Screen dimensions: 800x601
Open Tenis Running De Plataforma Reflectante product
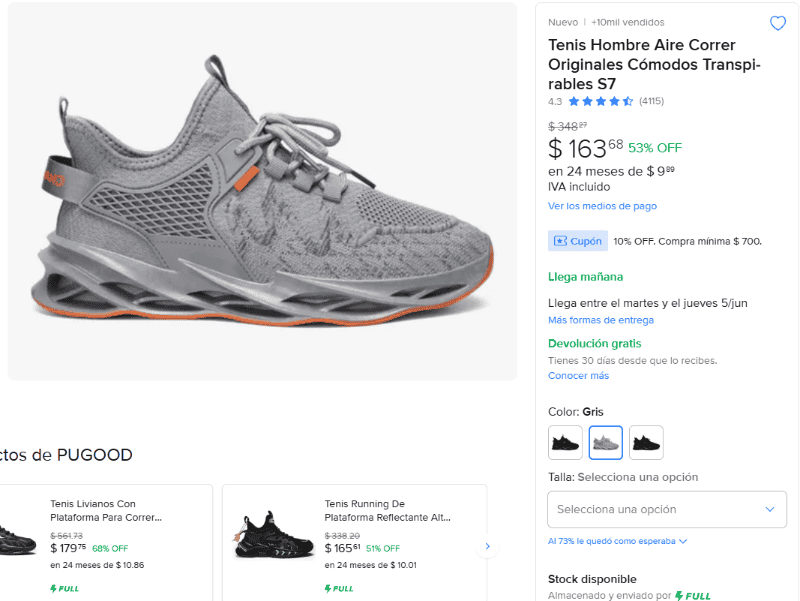[388, 510]
